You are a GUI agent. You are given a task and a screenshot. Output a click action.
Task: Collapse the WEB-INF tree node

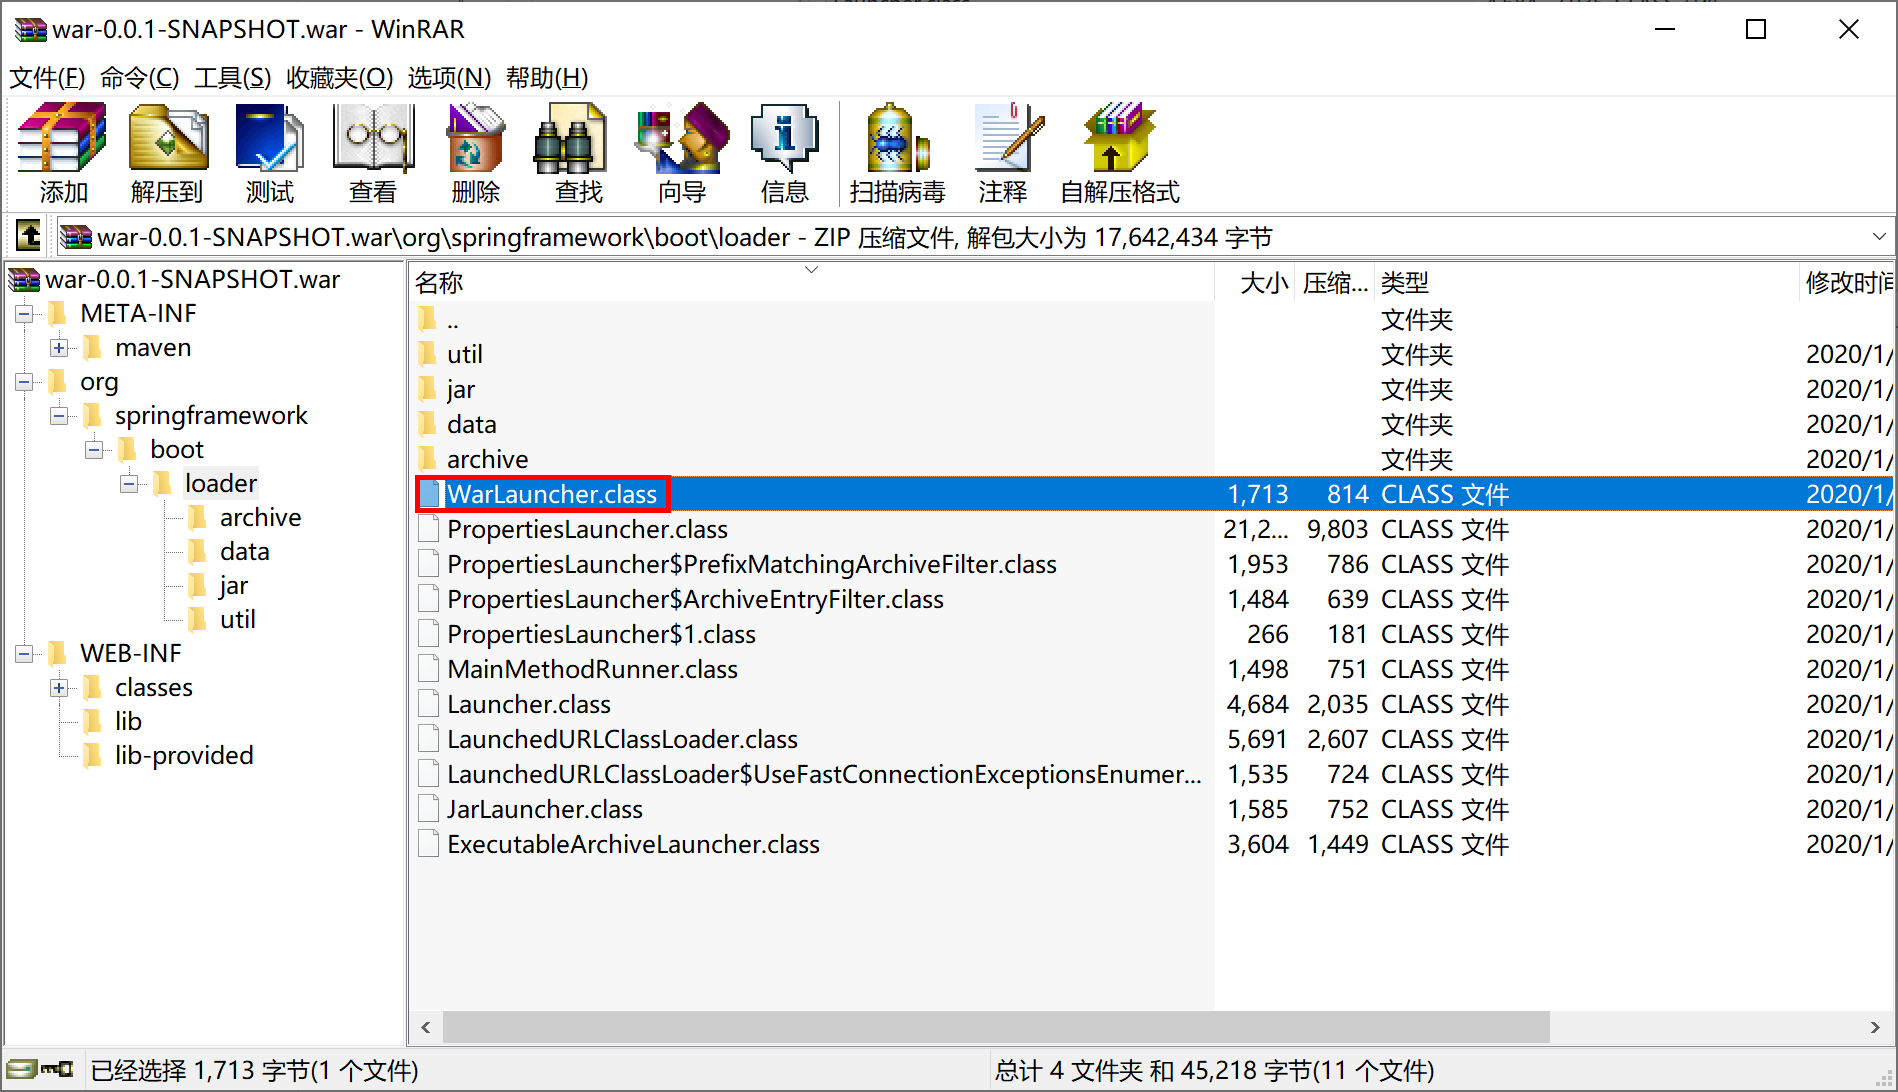pyautogui.click(x=24, y=654)
